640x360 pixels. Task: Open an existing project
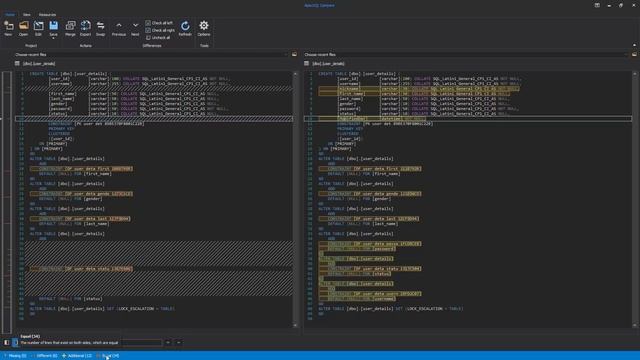23,28
